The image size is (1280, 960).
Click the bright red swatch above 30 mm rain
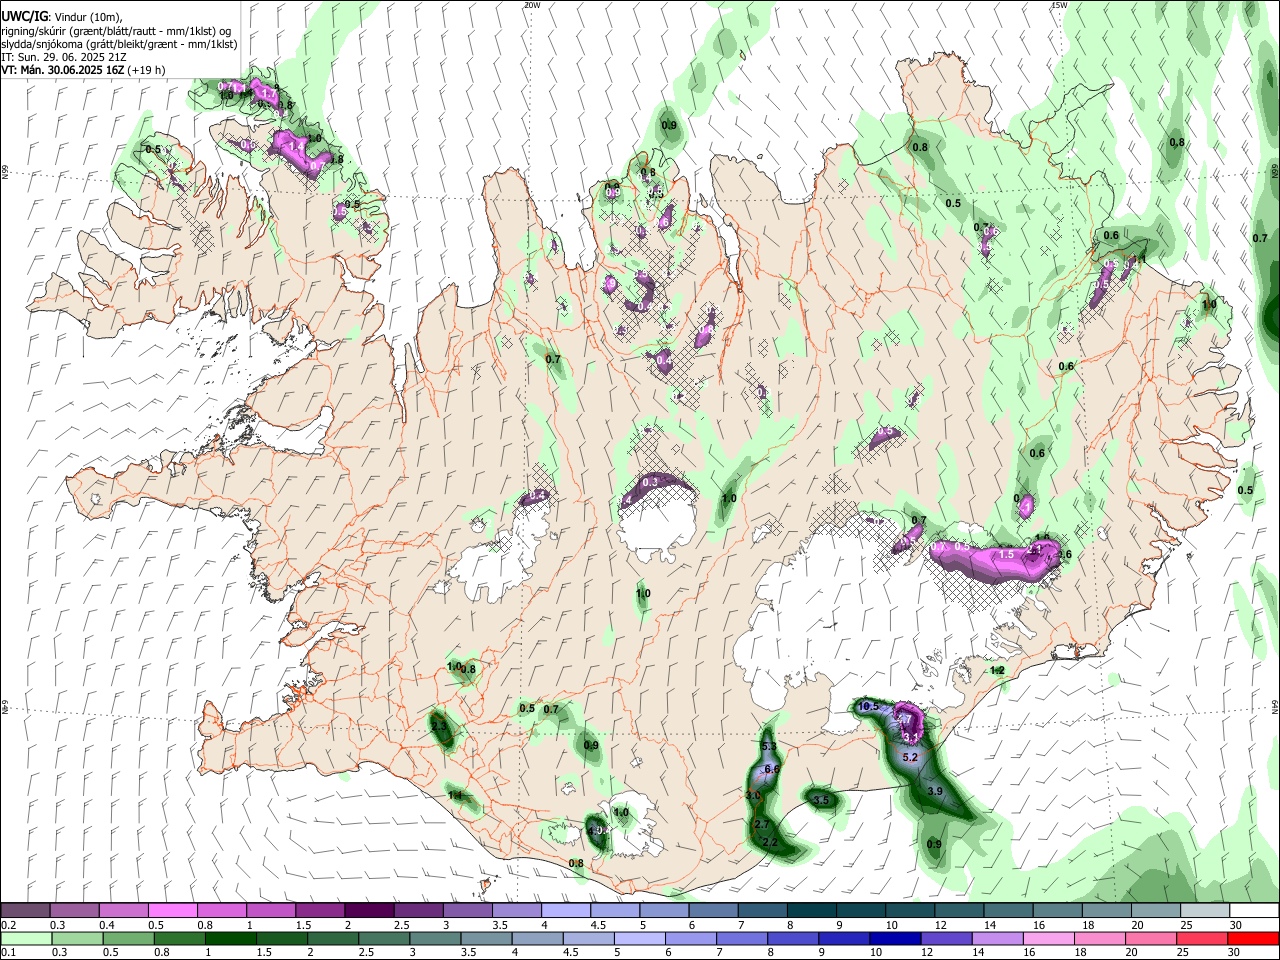click(x=1252, y=938)
